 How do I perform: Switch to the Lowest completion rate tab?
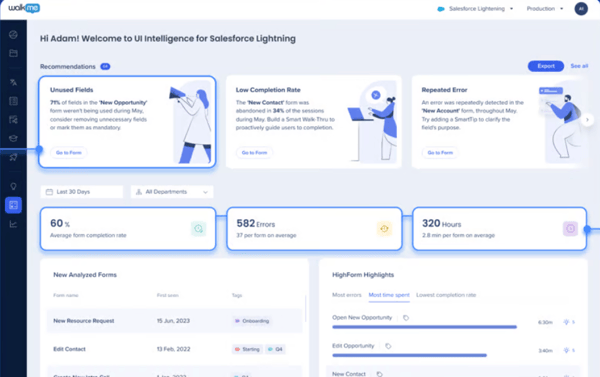446,295
